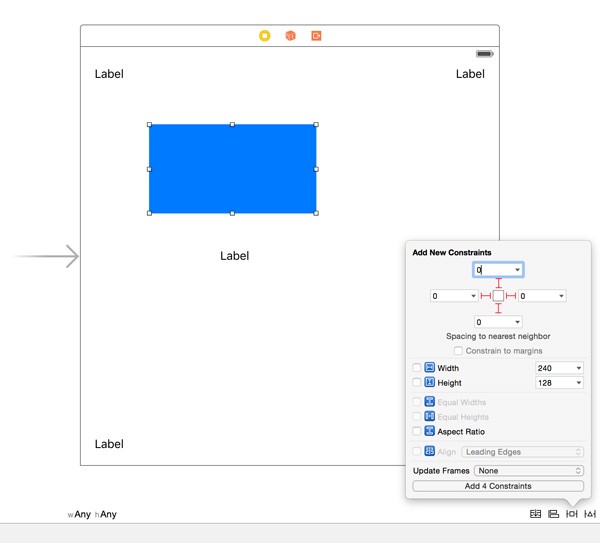This screenshot has height=543, width=600.
Task: Select the blue view rectangle
Action: (x=233, y=169)
